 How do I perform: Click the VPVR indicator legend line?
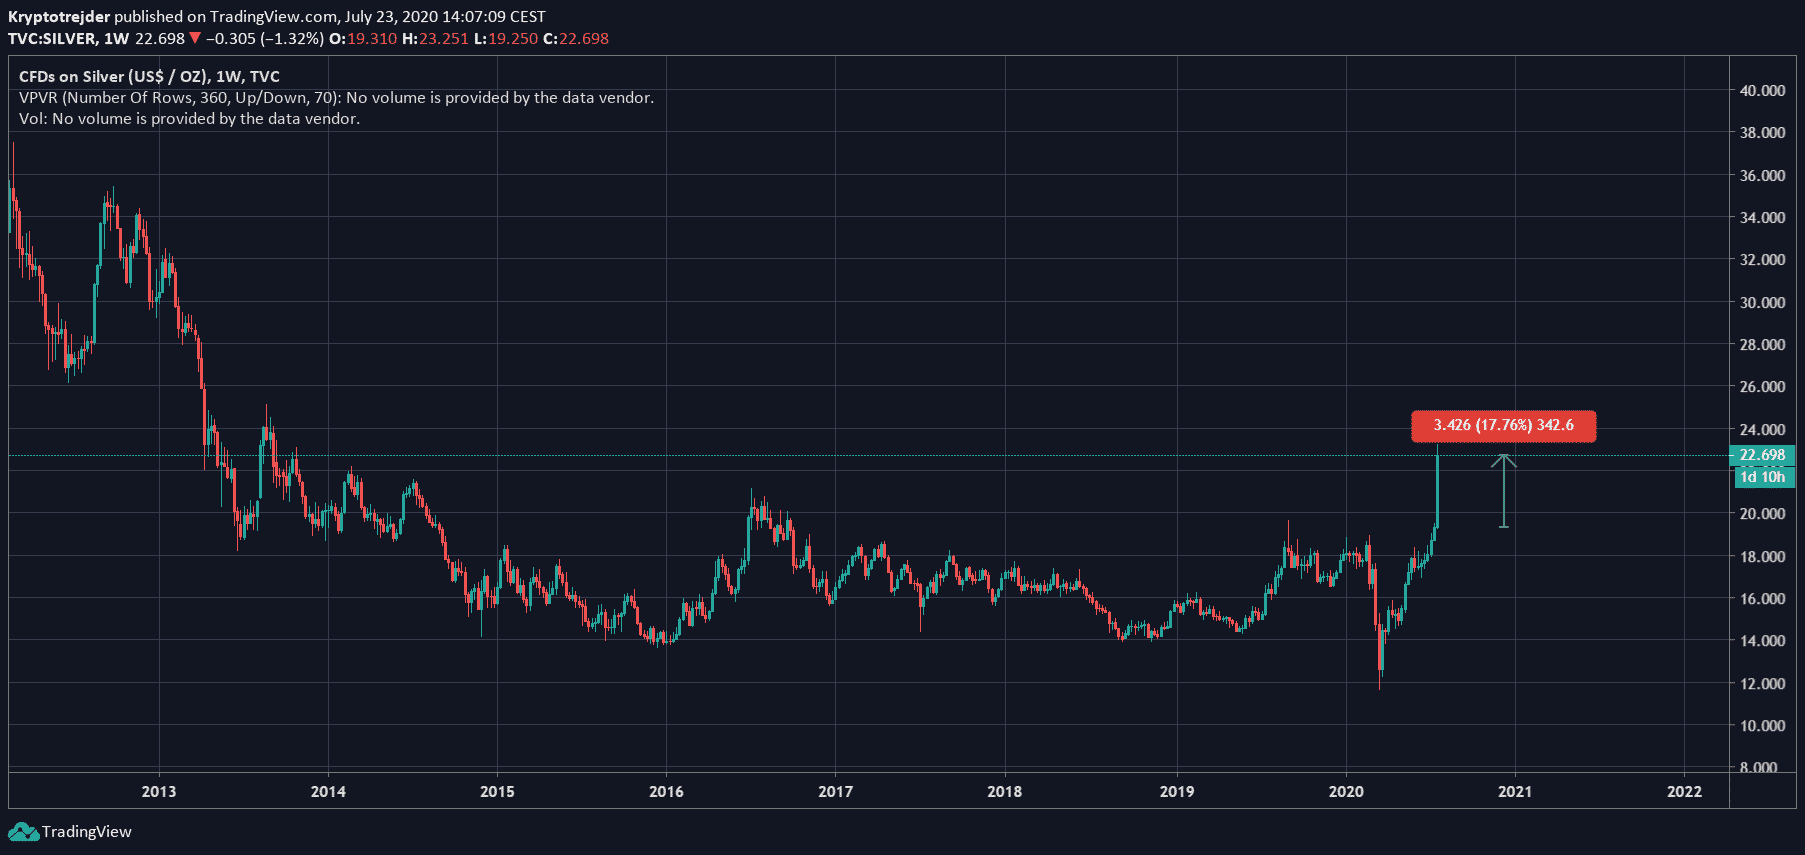tap(336, 98)
